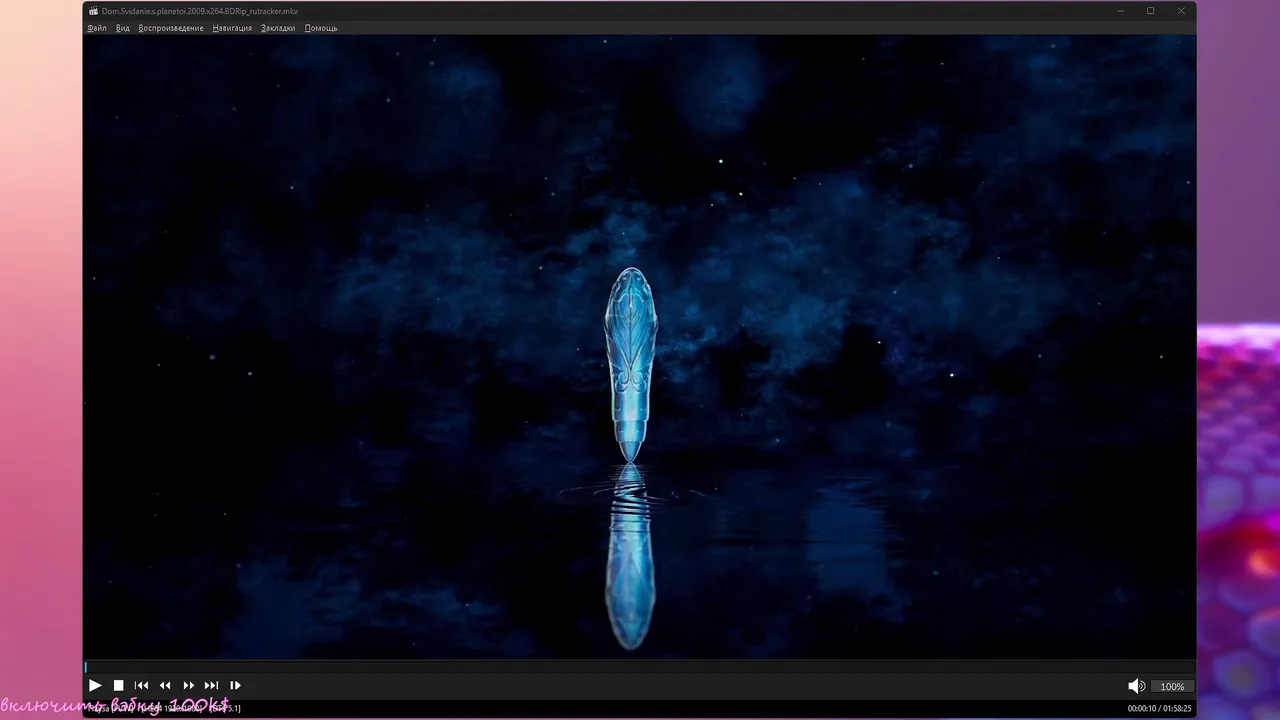Open the Вид menu
This screenshot has width=1280, height=720.
[123, 28]
